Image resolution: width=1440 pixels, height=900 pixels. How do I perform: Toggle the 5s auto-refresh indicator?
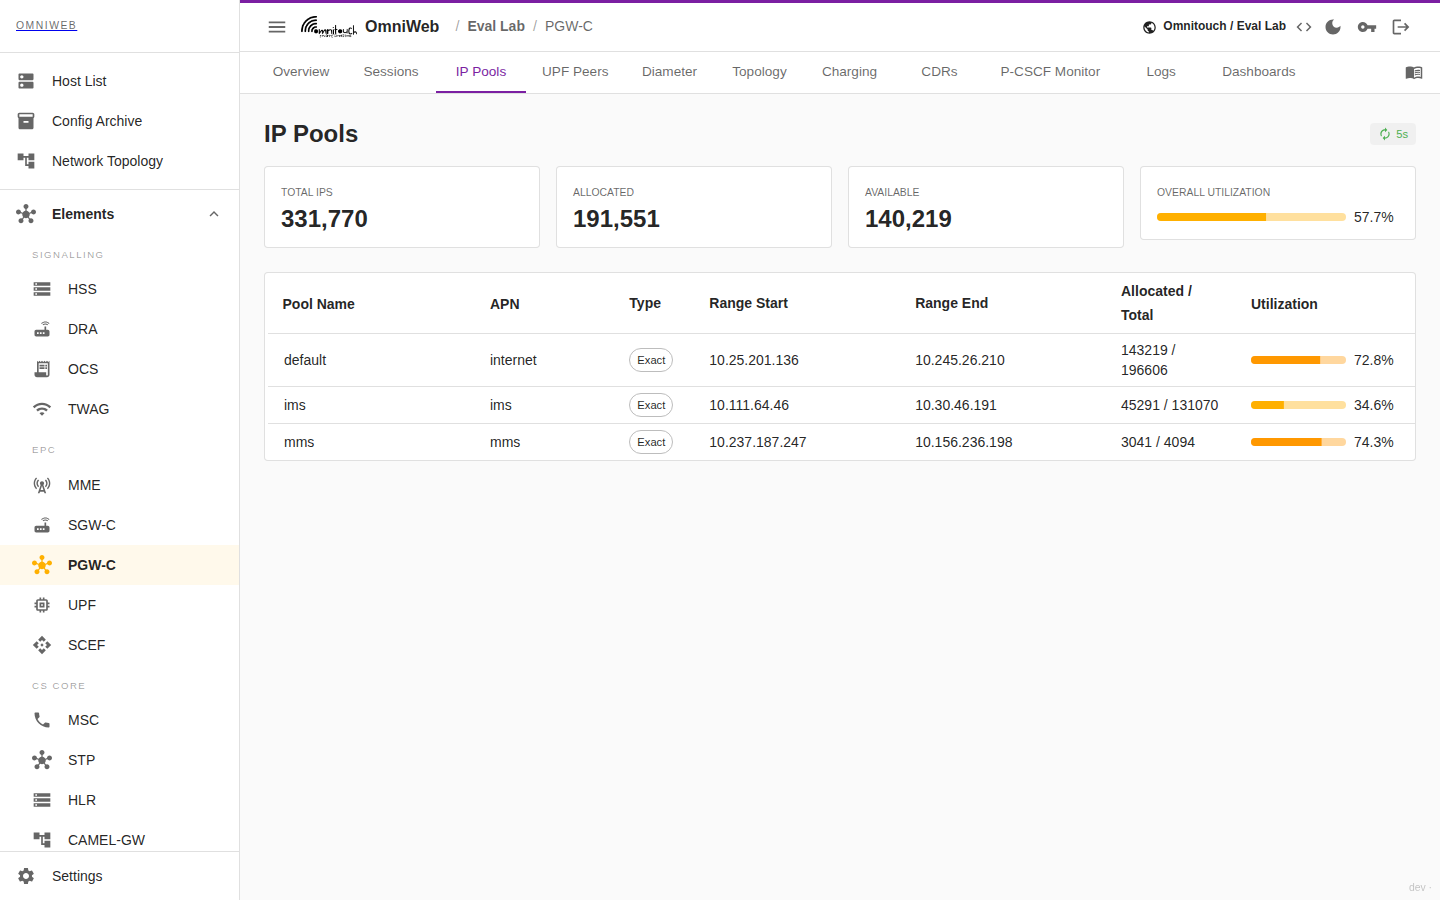[x=1393, y=134]
